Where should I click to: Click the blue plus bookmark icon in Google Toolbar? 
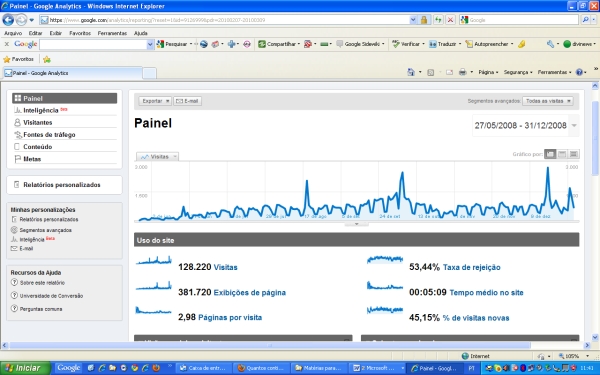click(231, 44)
